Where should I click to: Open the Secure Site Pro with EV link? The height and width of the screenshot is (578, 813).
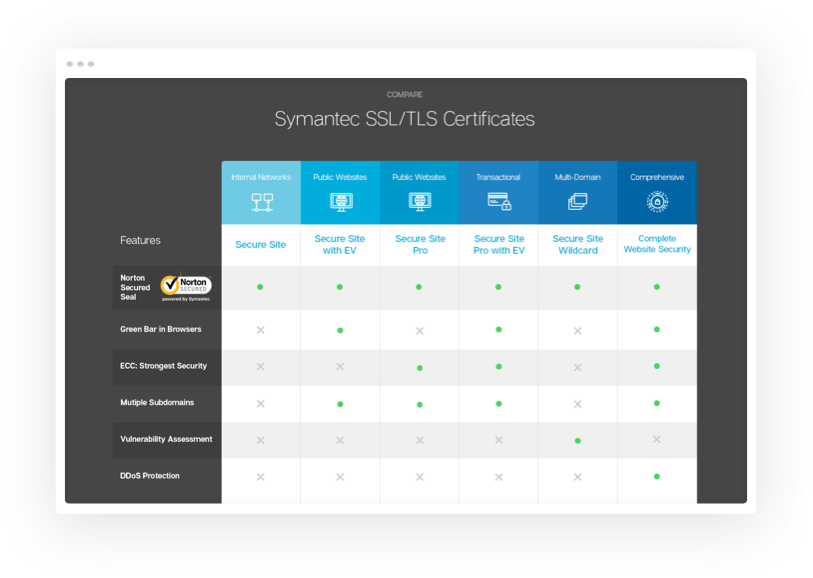[x=498, y=244]
